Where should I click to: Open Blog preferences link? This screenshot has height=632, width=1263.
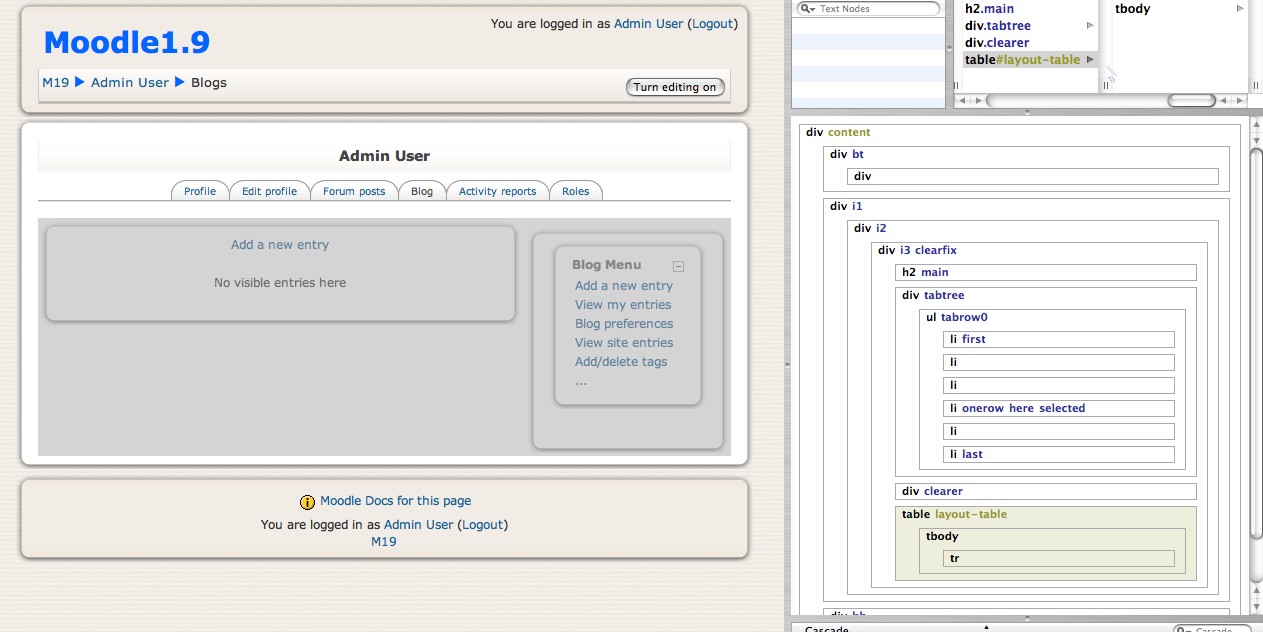tap(624, 323)
